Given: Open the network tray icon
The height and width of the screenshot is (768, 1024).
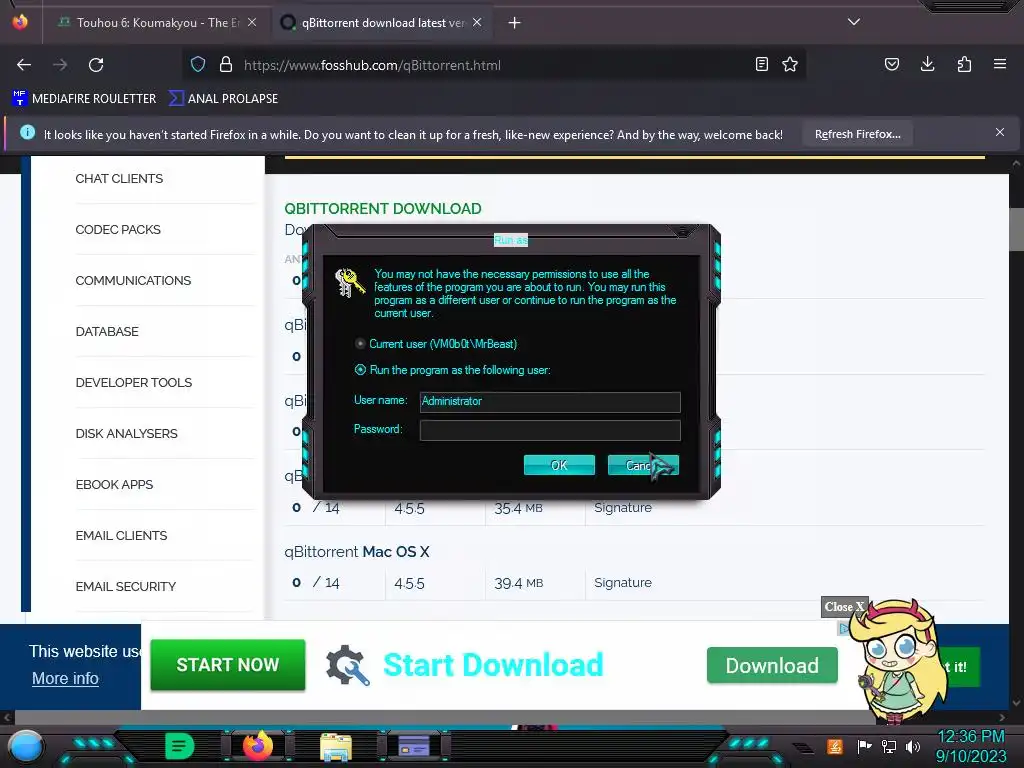Looking at the screenshot, I should (x=889, y=746).
